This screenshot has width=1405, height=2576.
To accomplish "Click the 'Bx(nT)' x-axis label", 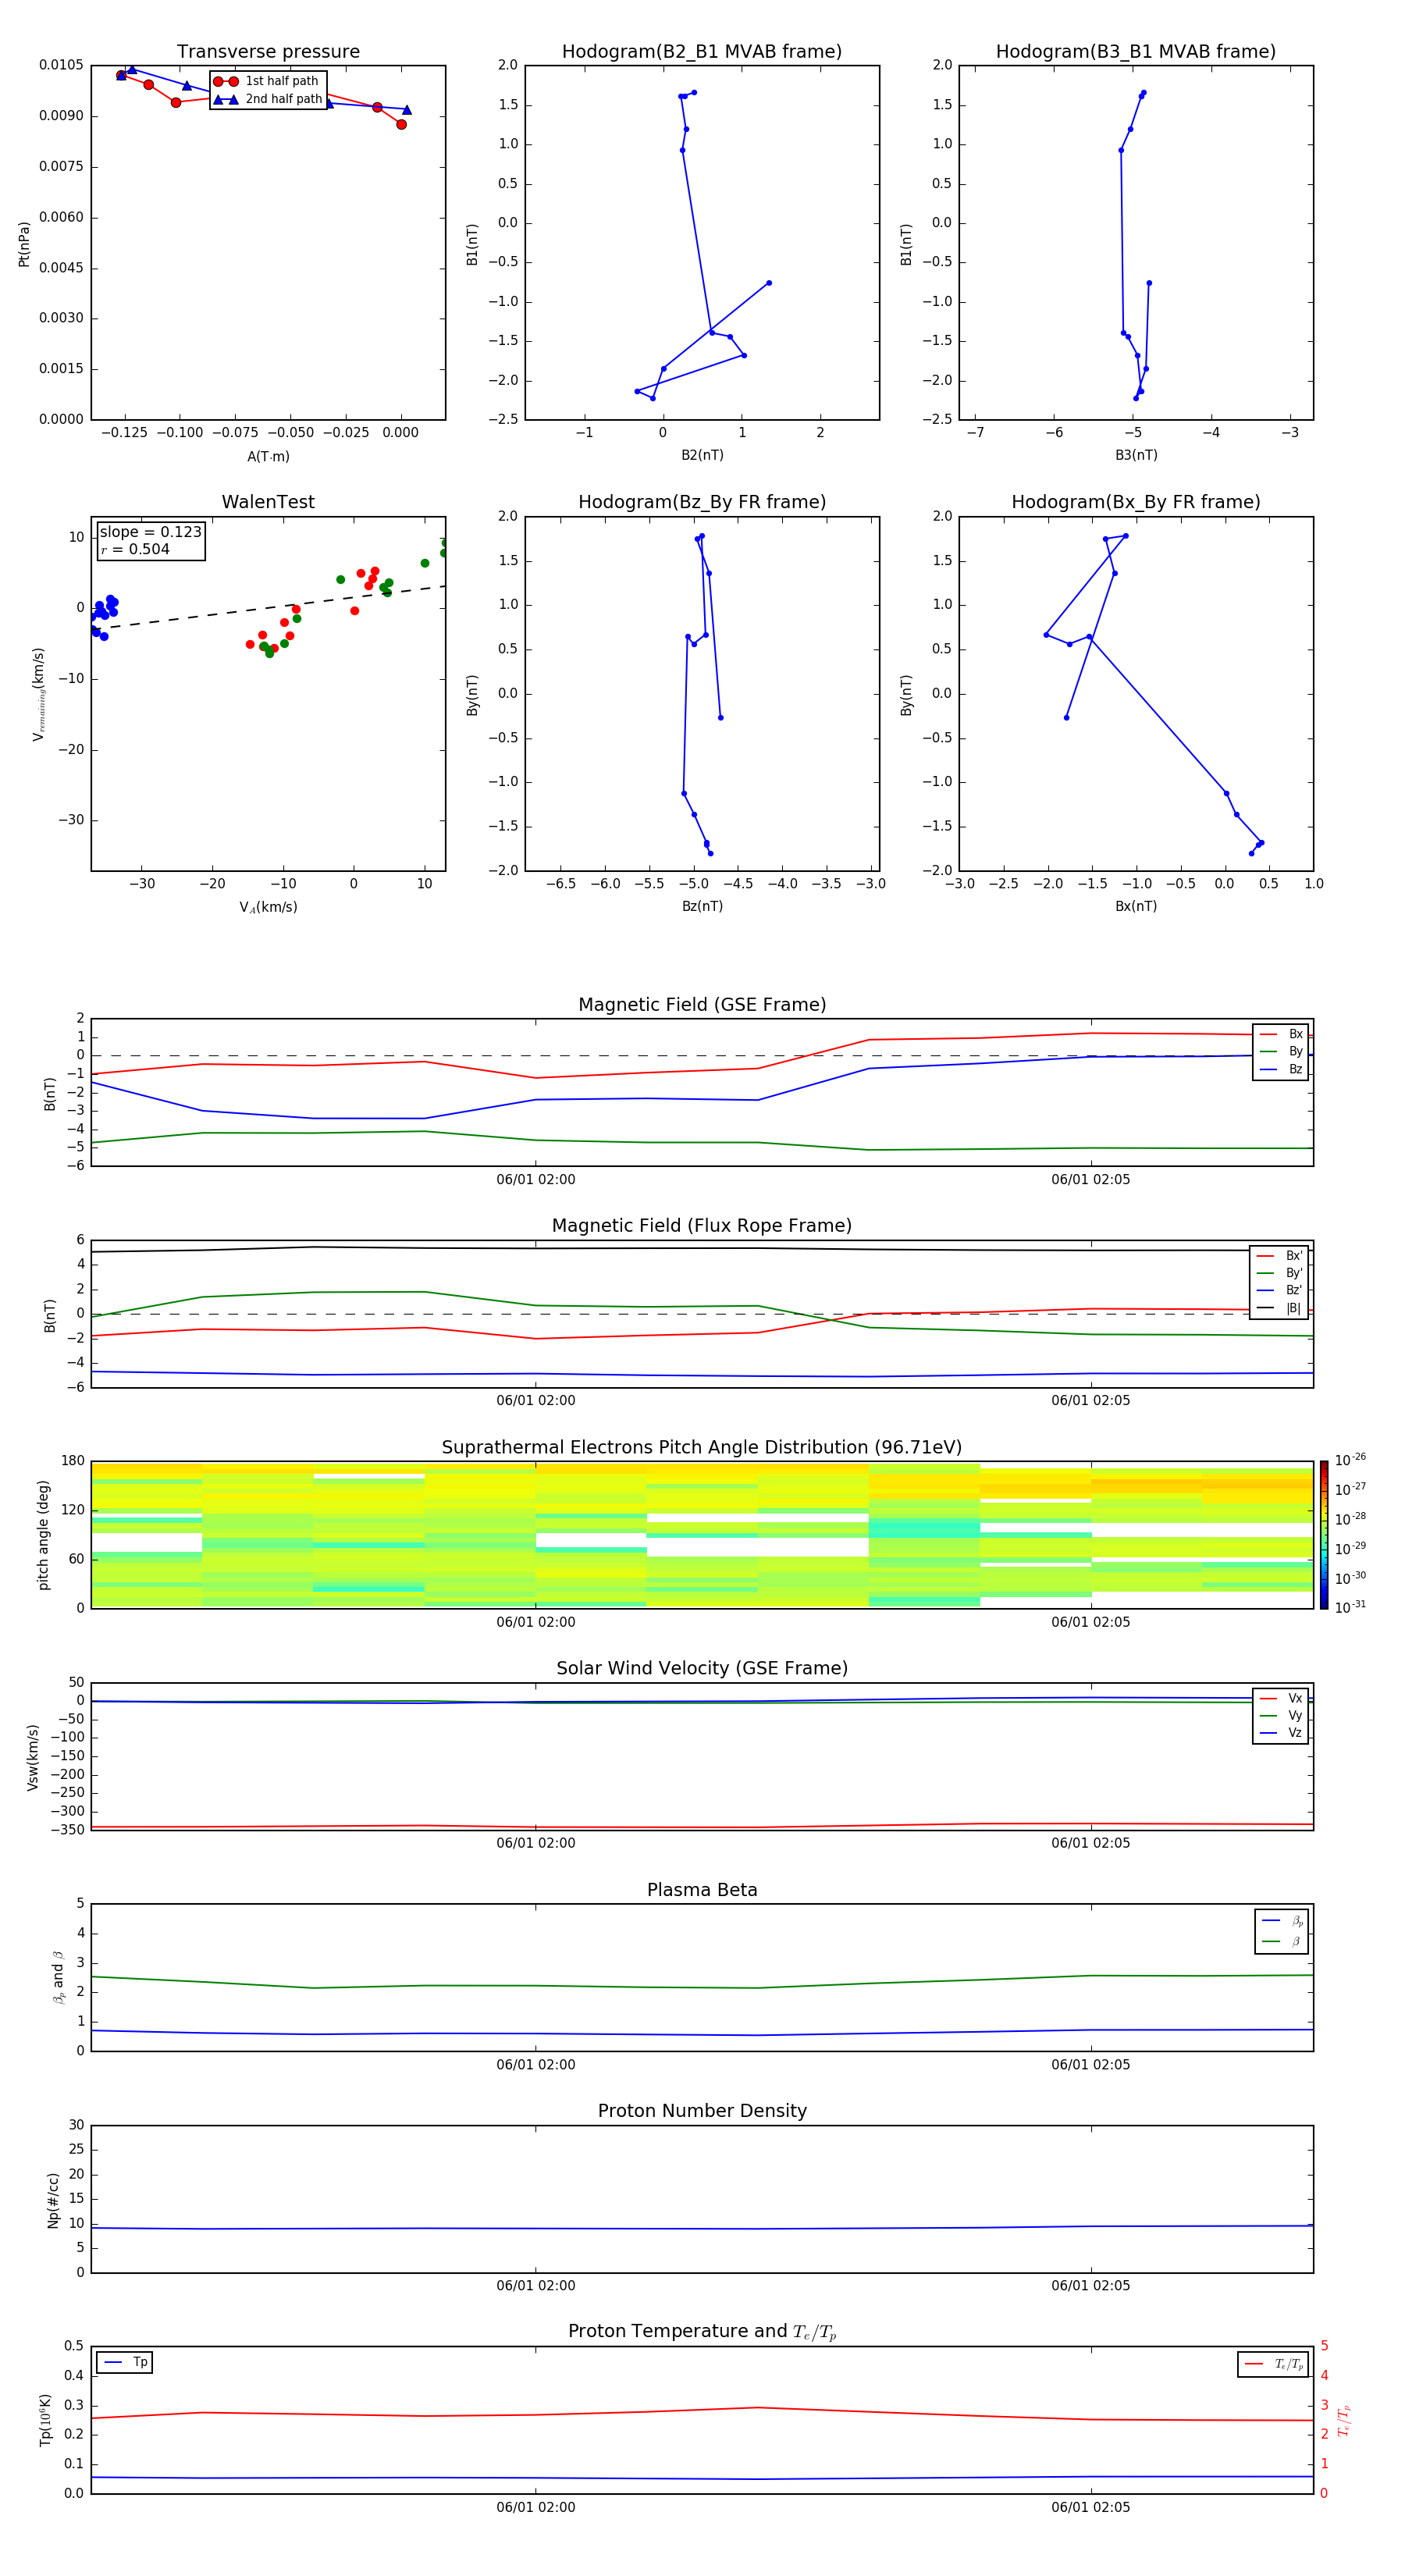I will click(x=1136, y=906).
